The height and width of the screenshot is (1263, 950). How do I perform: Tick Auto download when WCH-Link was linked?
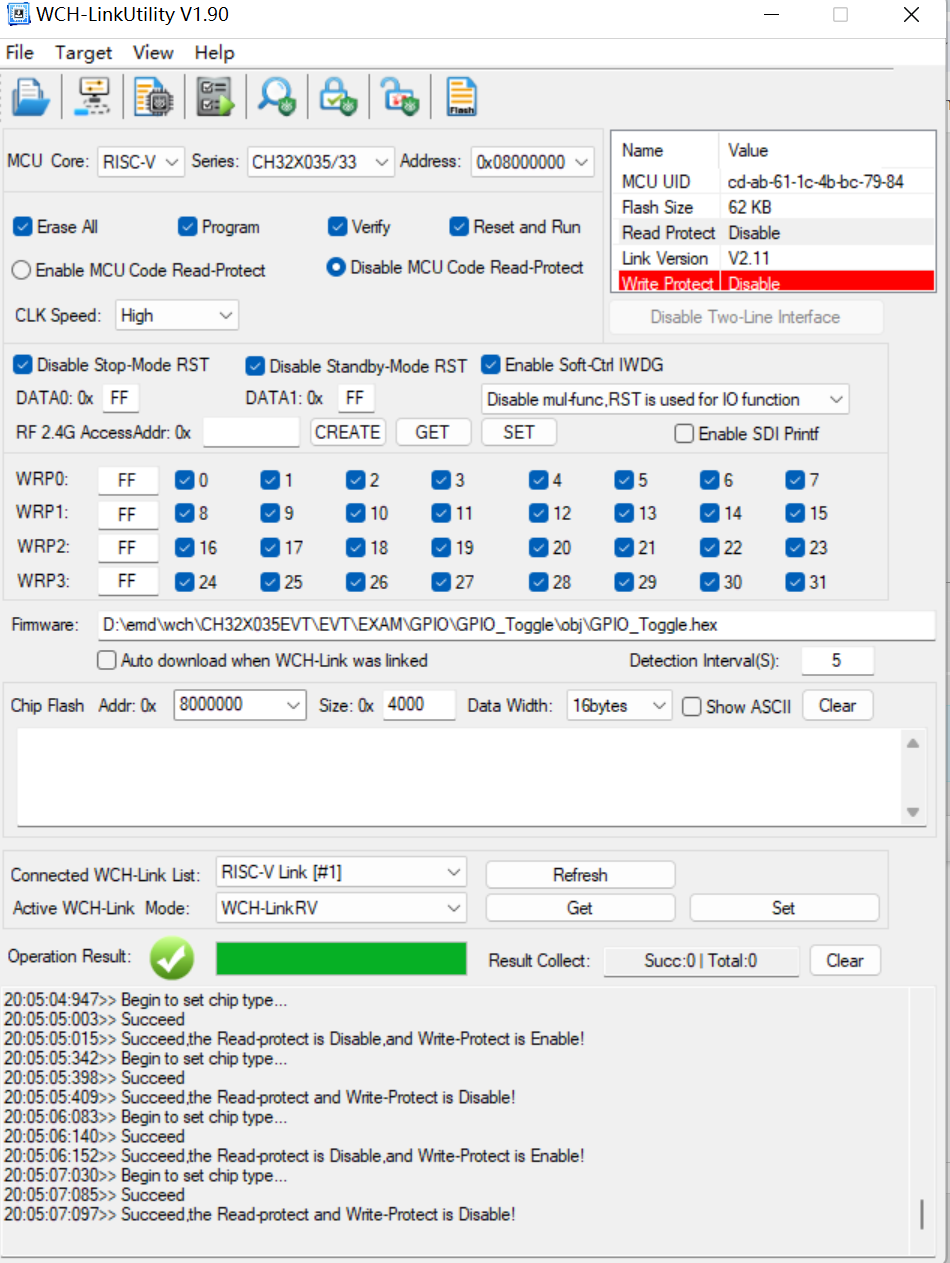tap(106, 660)
